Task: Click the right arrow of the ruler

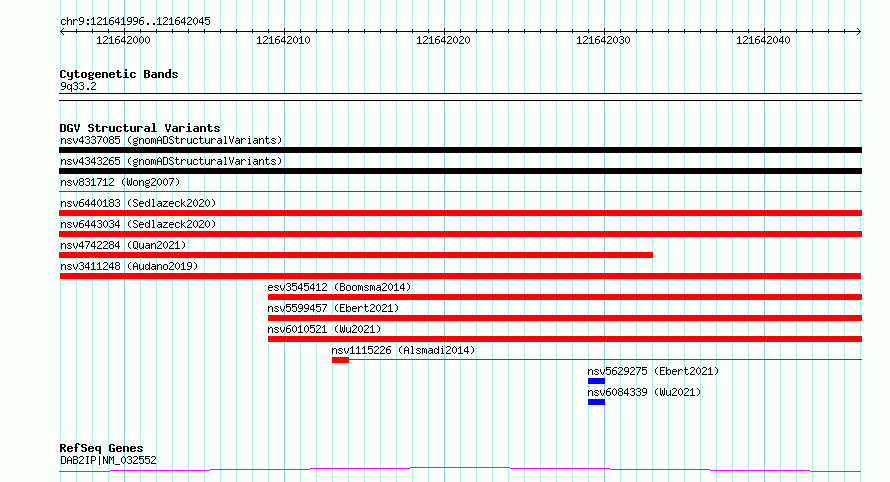Action: click(859, 32)
